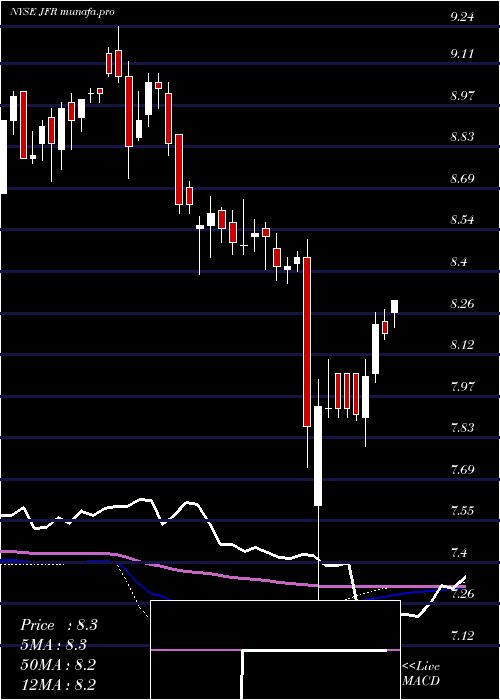Click the 8.12 price axis label
The height and width of the screenshot is (700, 500).
(462, 344)
